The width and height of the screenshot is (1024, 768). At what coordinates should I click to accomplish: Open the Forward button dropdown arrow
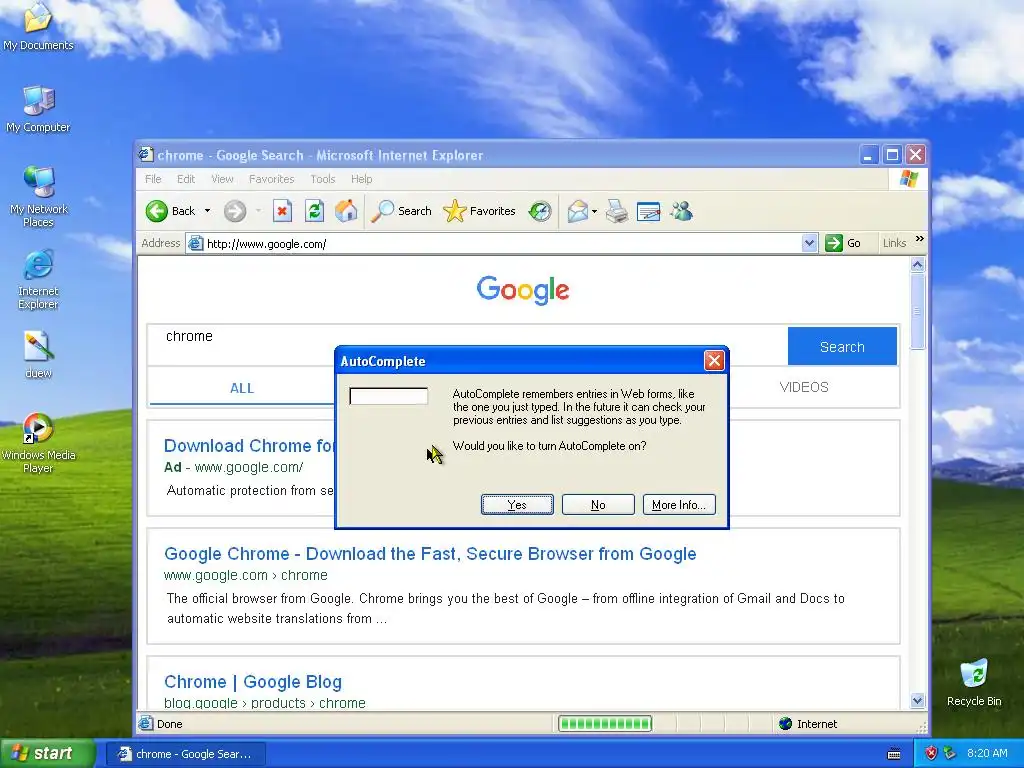point(258,211)
